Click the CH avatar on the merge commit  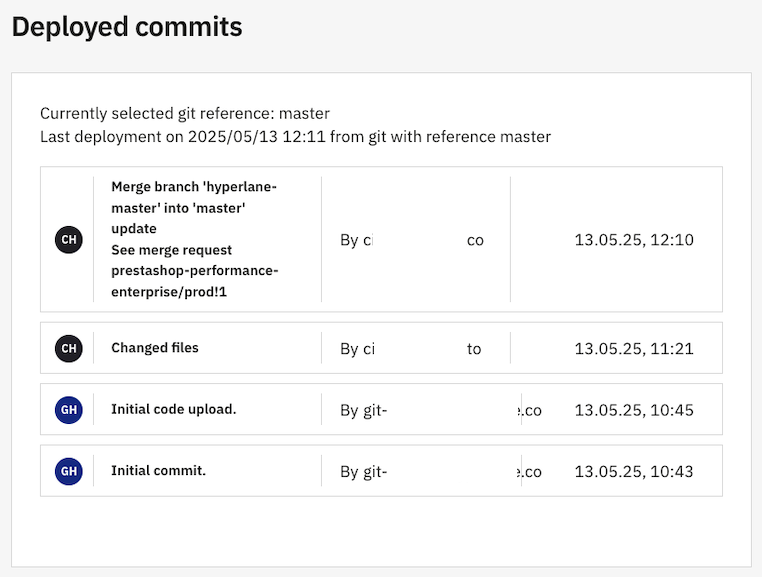pos(68,240)
